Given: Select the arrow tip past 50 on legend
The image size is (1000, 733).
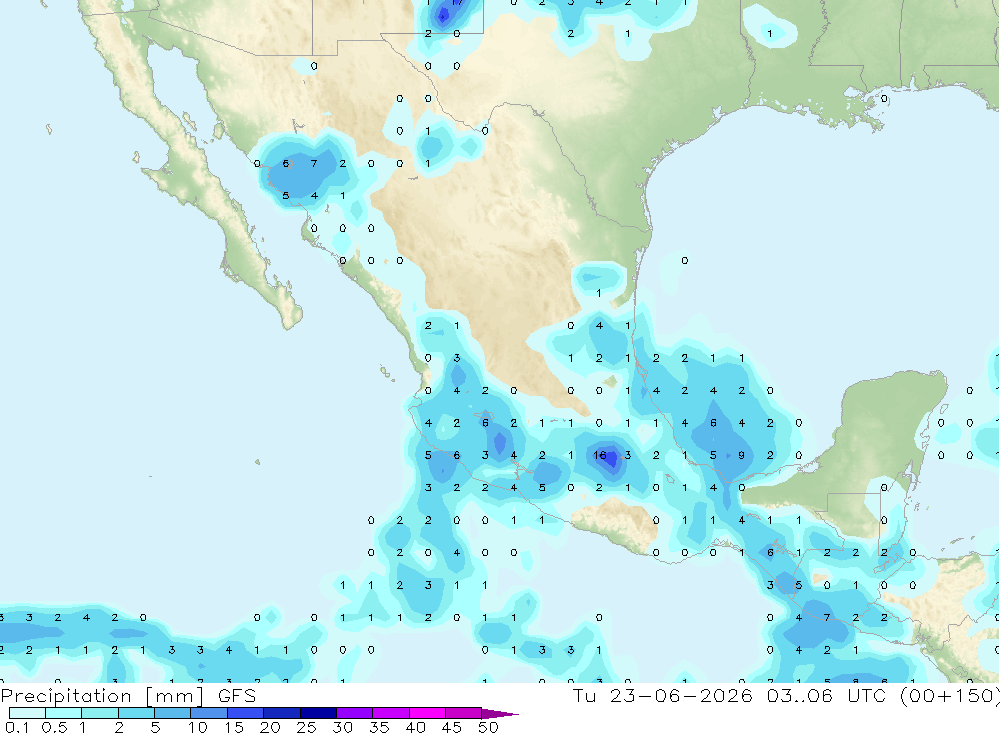Looking at the screenshot, I should (x=501, y=714).
